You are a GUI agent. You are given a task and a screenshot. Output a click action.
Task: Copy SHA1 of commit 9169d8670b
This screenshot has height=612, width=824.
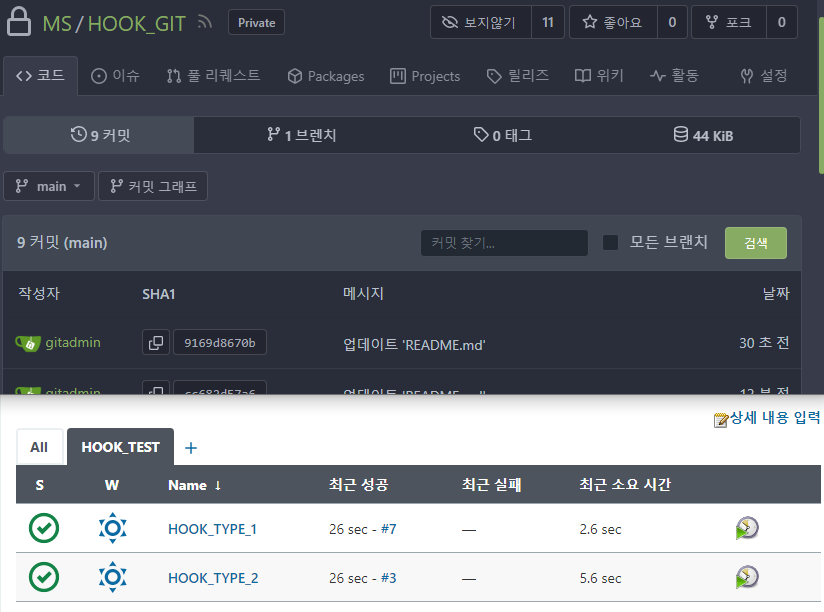point(156,343)
